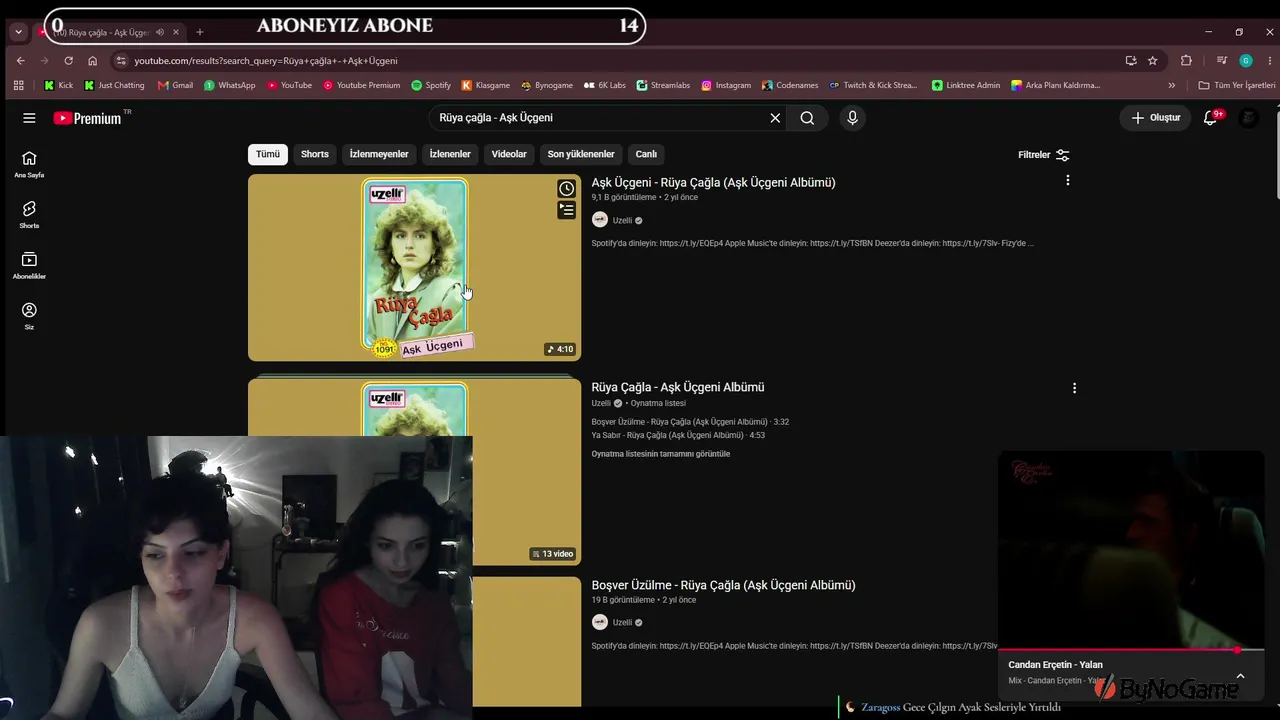1280x720 pixels.
Task: Open the Boşver Üzülme video result title
Action: 723,585
